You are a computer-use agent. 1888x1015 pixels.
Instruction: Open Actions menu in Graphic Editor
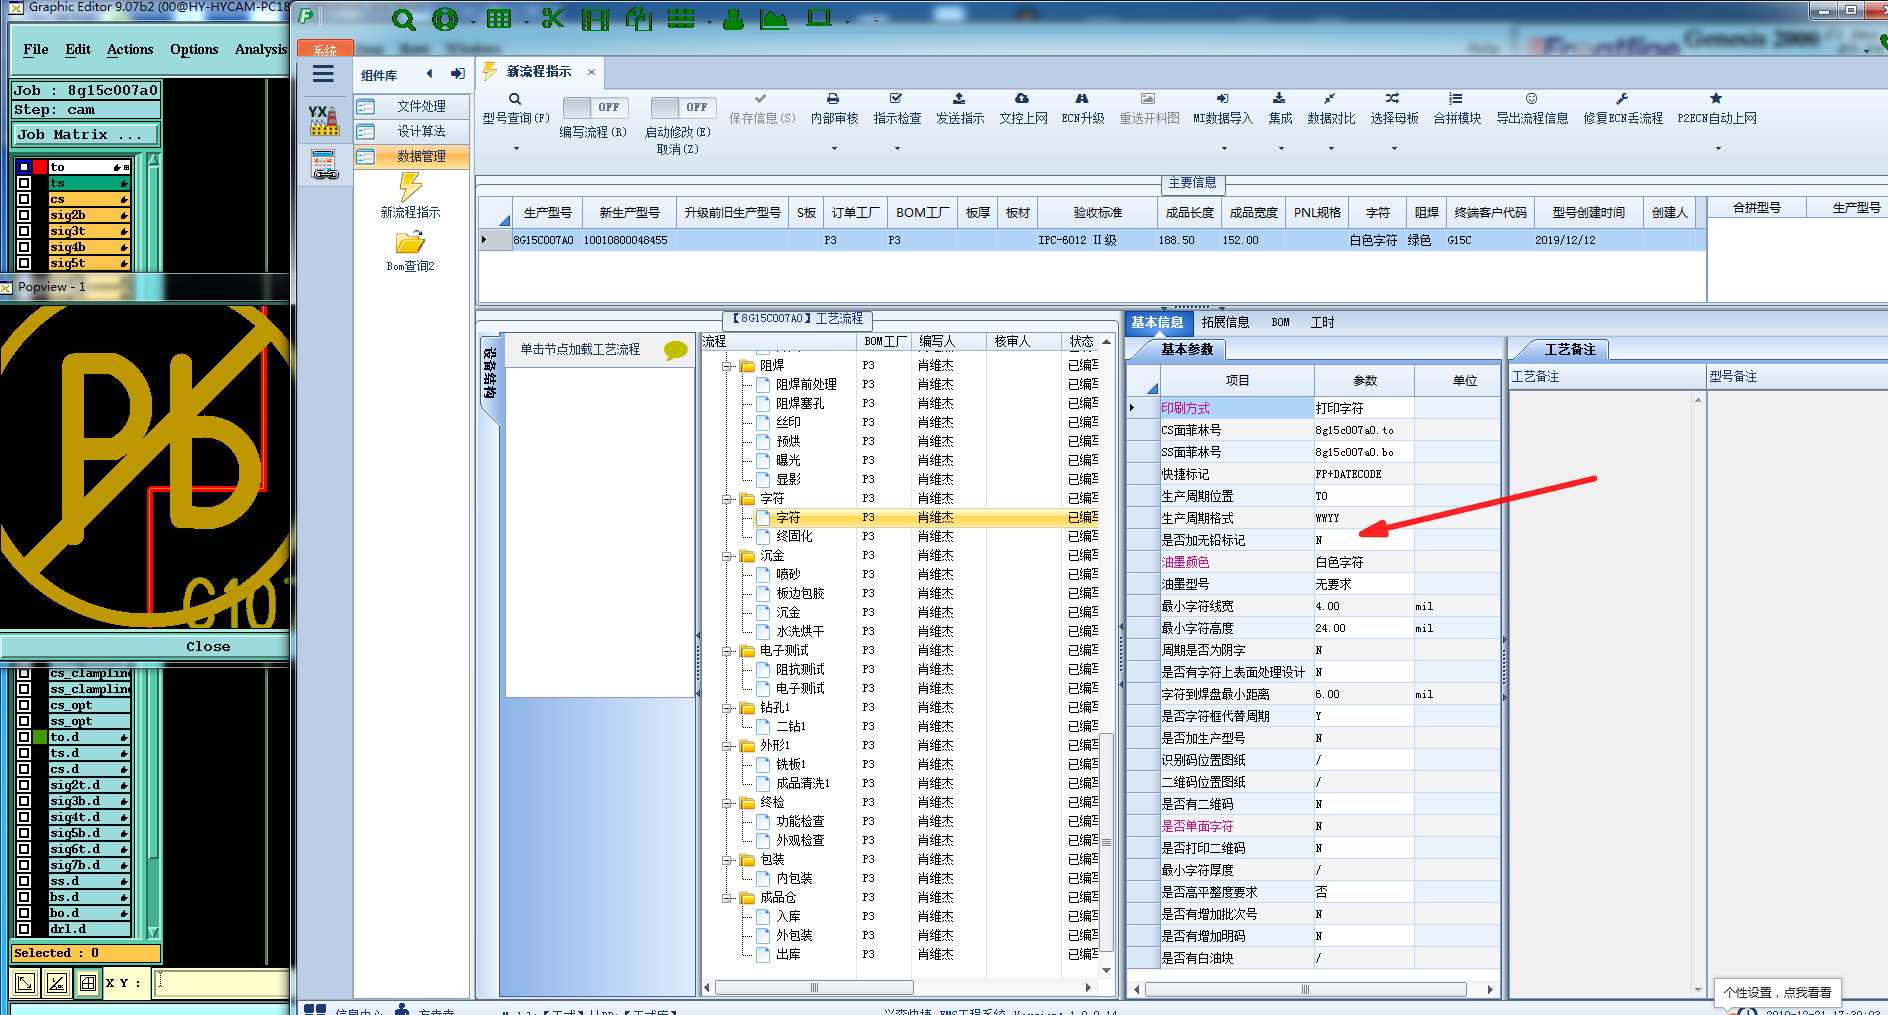(130, 49)
